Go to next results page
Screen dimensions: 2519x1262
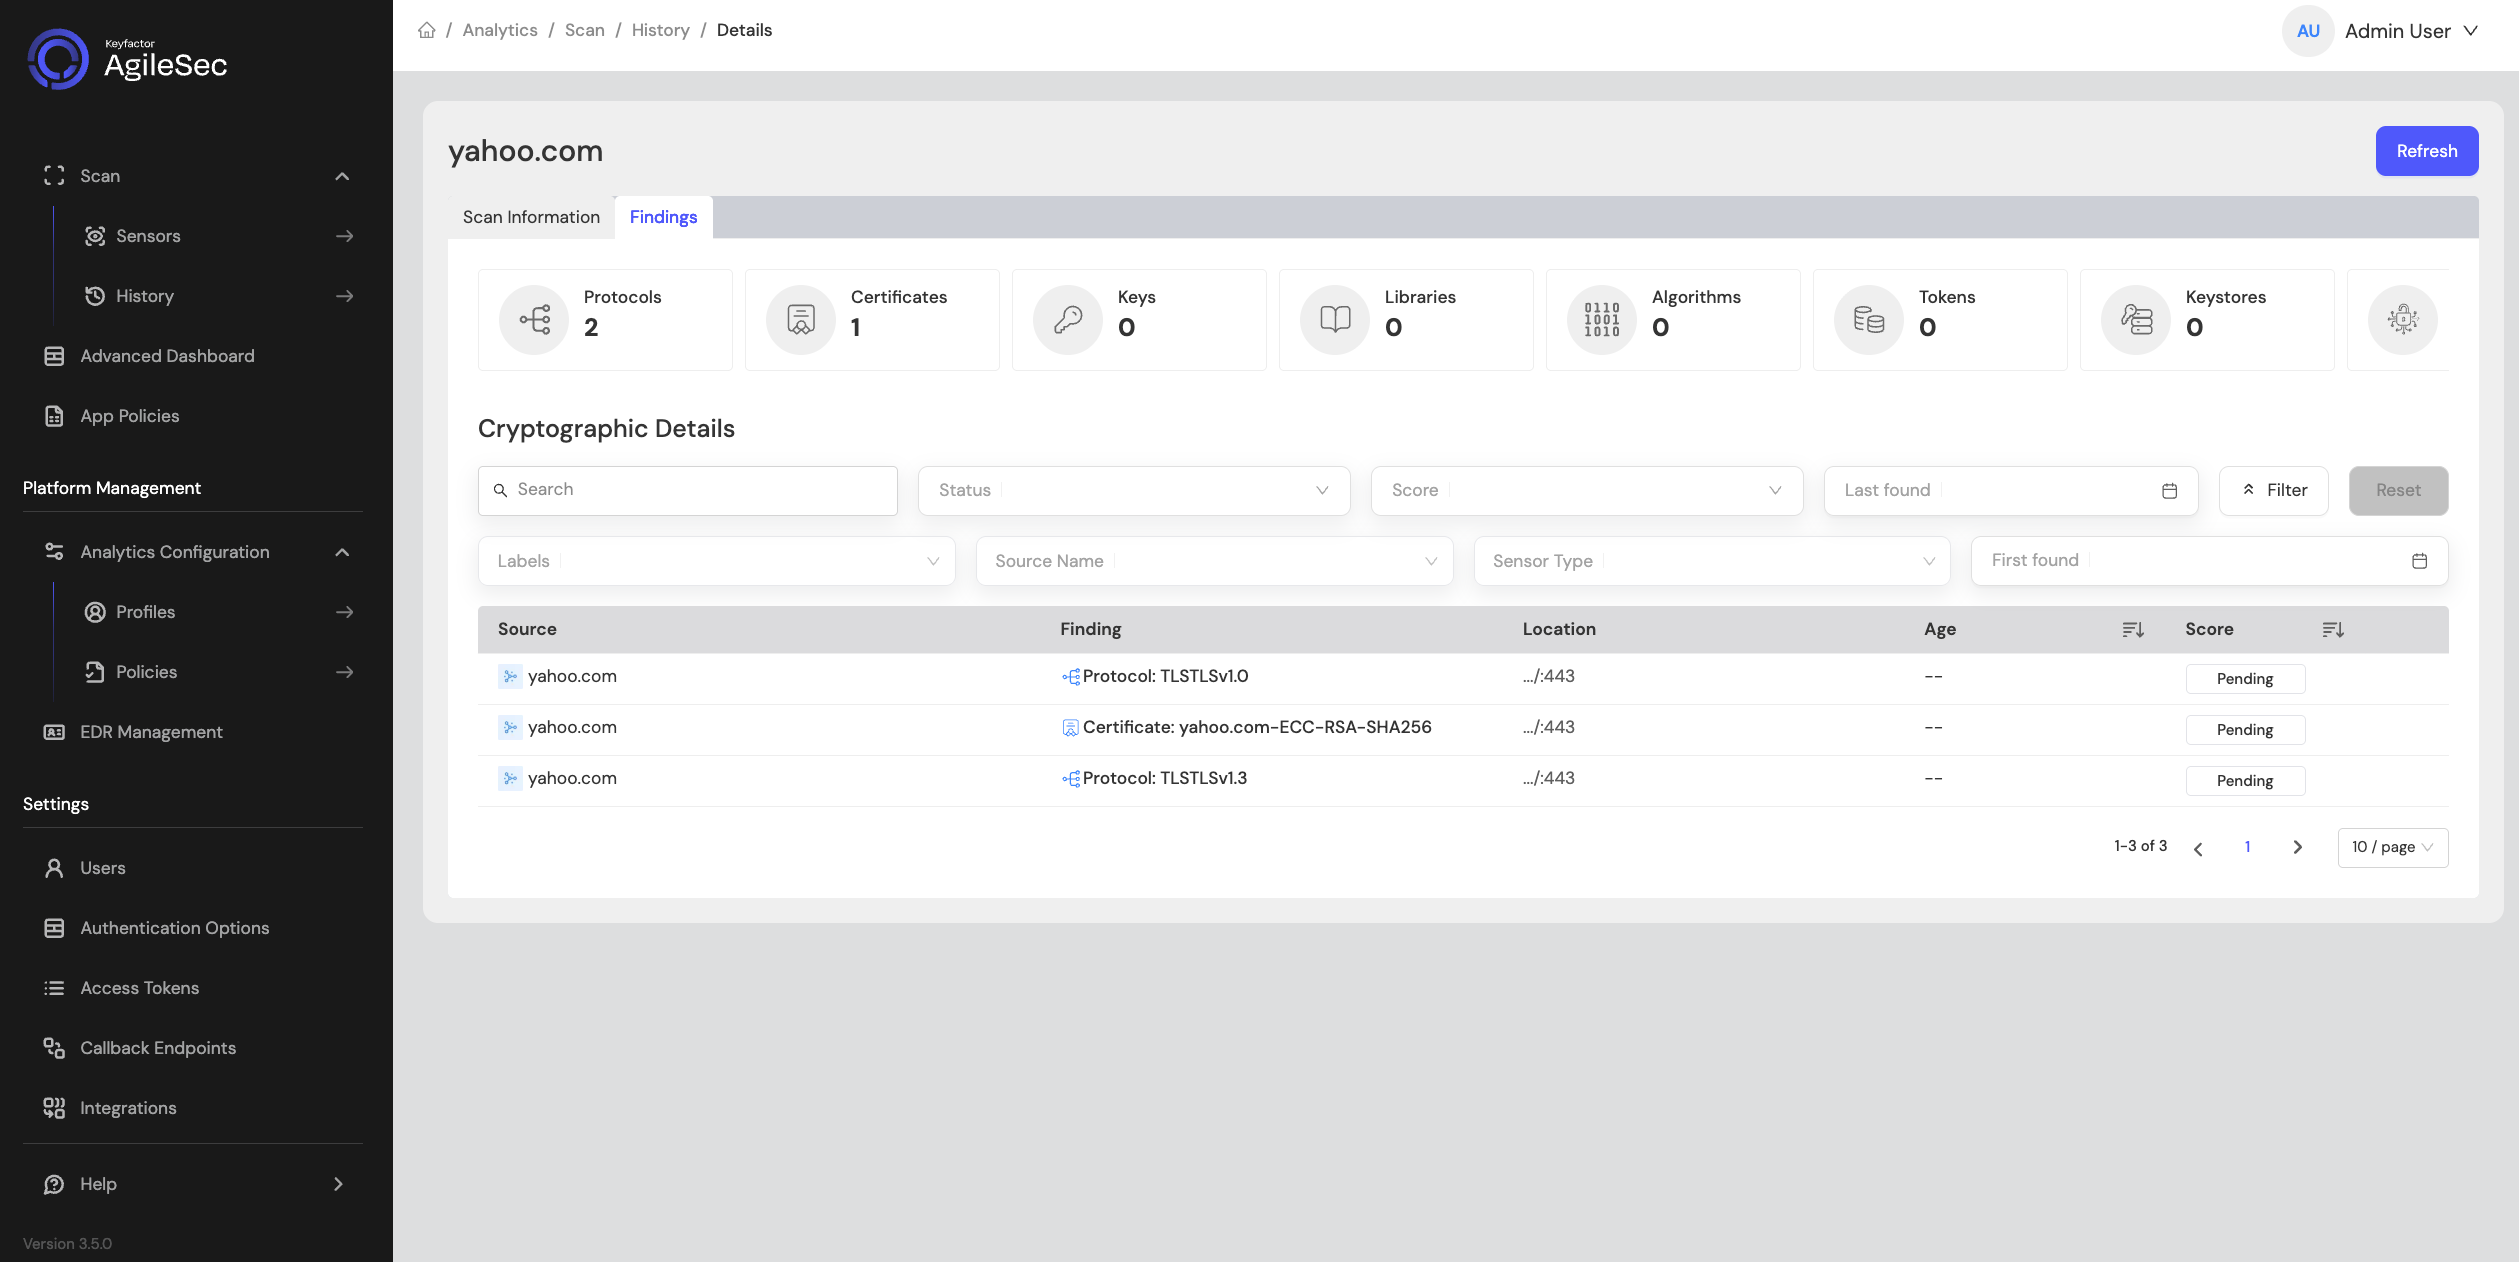pos(2298,848)
